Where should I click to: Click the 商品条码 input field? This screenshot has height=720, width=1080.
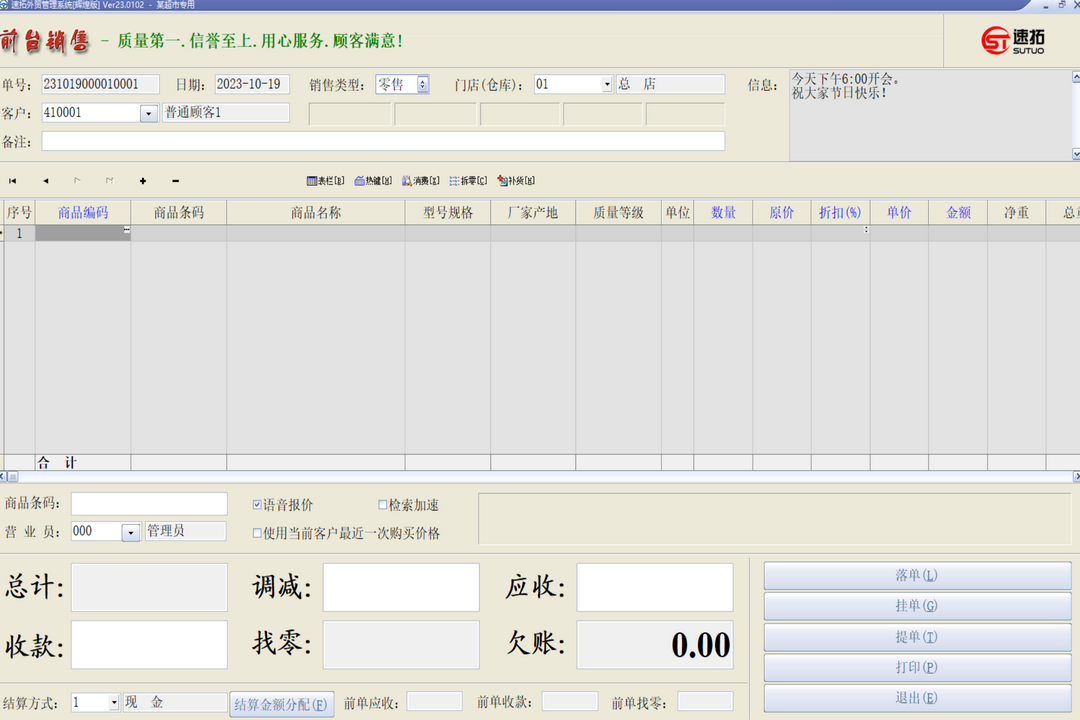pyautogui.click(x=149, y=504)
